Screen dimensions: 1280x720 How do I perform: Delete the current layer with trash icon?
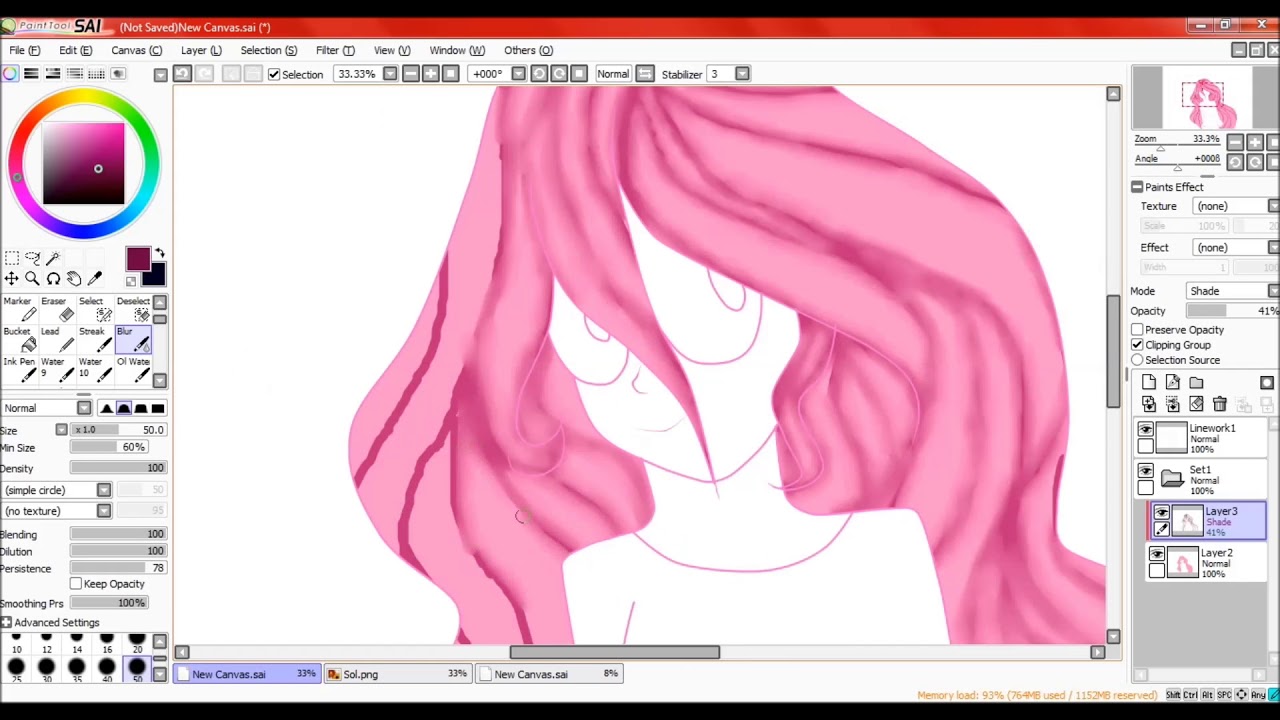(1220, 404)
